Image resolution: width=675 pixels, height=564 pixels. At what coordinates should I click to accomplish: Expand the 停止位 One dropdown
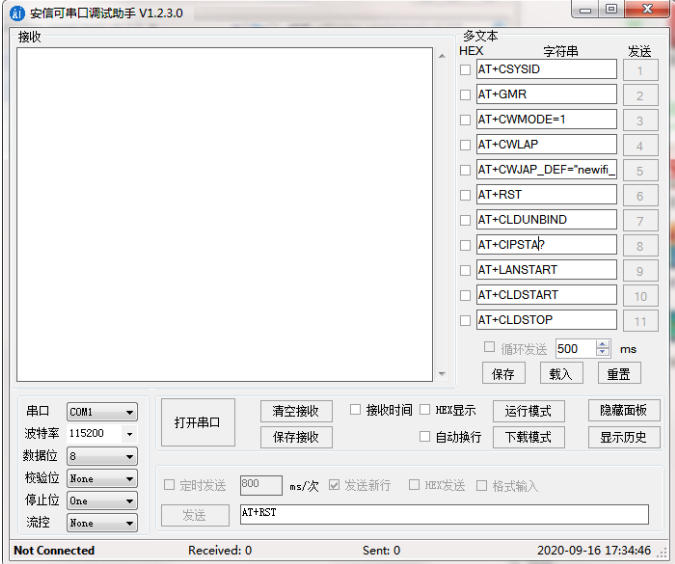click(x=102, y=501)
